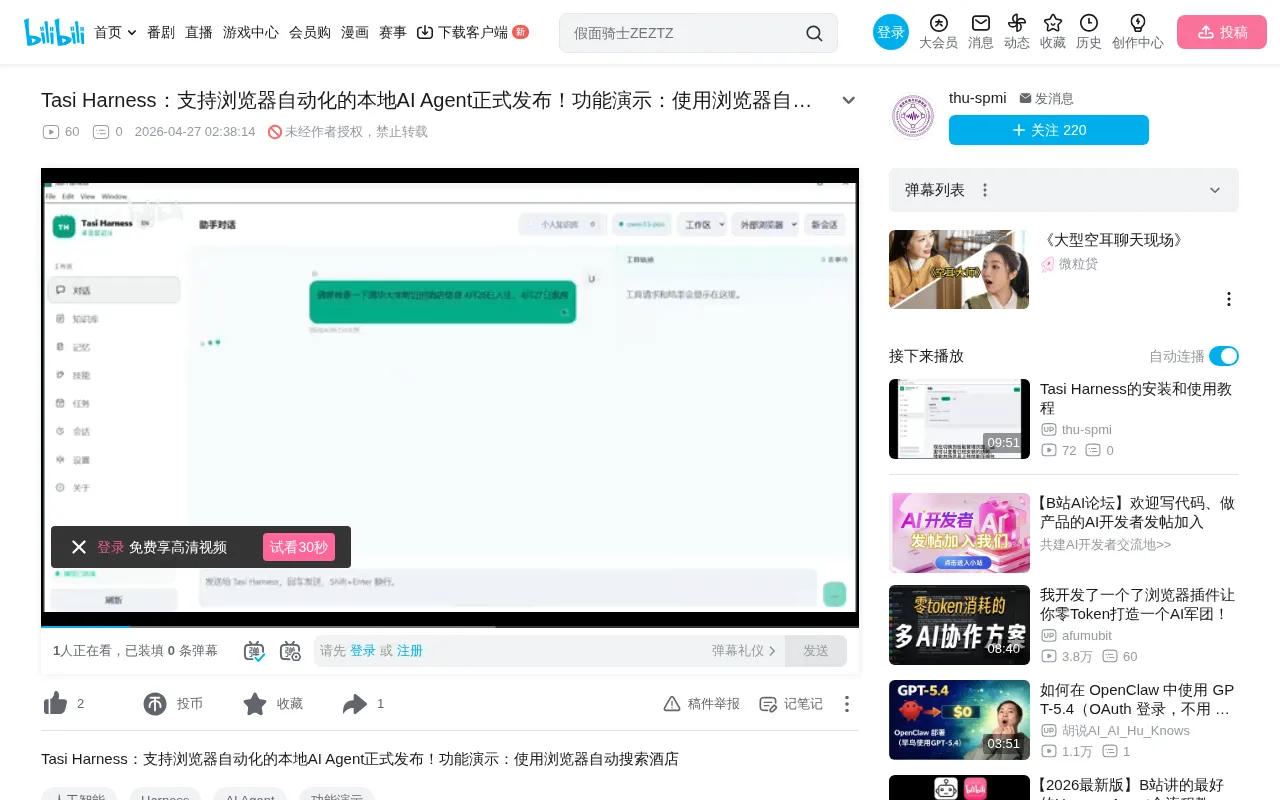Click the danmaku 发送 button

click(816, 651)
